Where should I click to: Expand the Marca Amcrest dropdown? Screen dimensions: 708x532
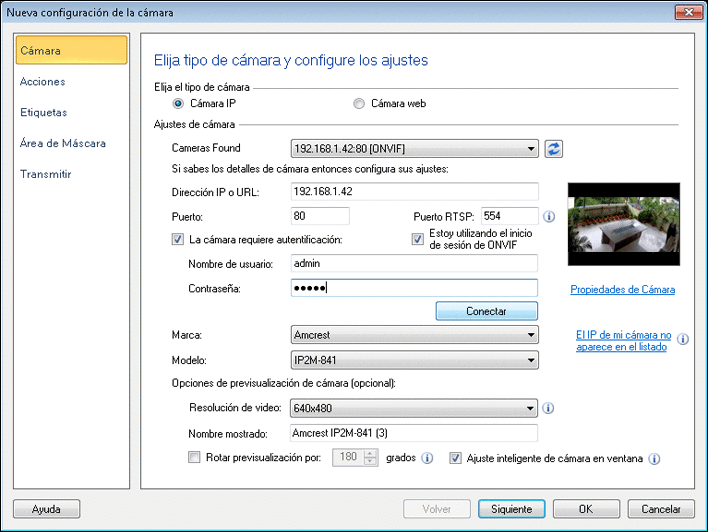[x=414, y=336]
